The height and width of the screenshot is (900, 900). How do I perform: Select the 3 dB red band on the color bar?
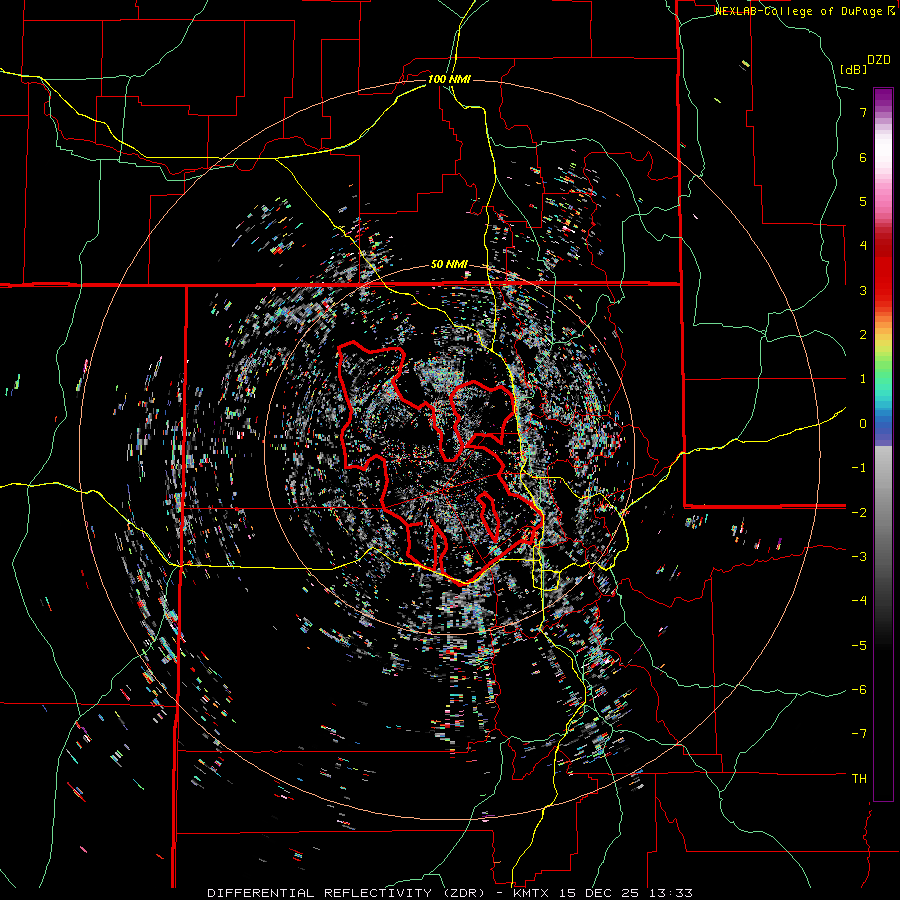[x=883, y=290]
